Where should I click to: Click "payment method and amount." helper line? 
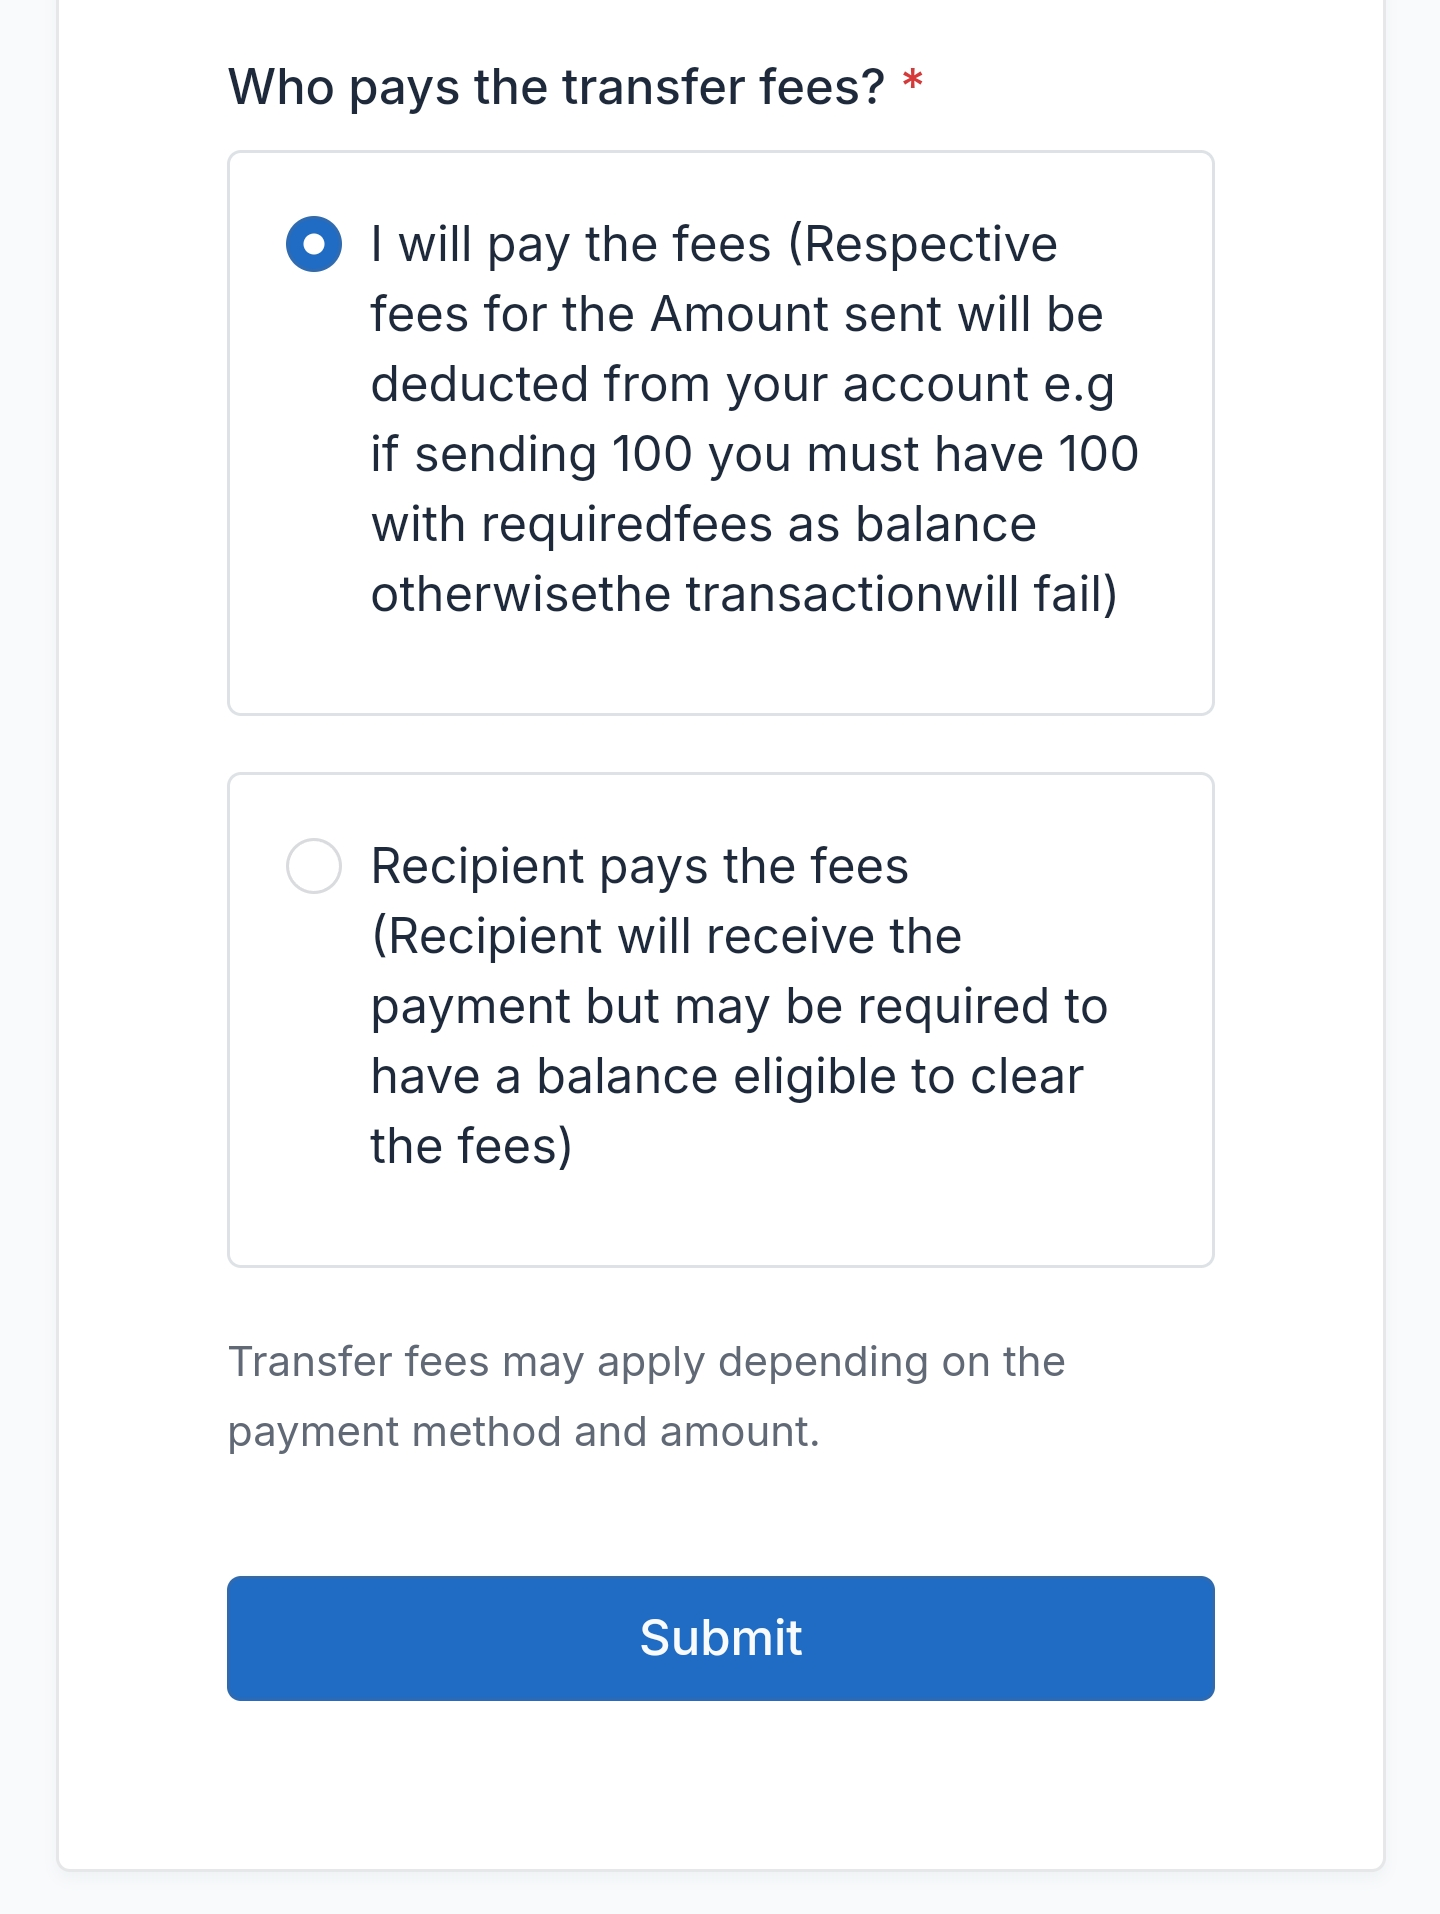[523, 1432]
